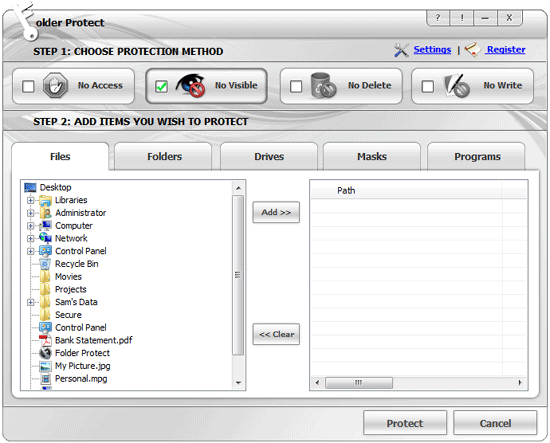550x443 pixels.
Task: Click the No Delete trash bin icon
Action: click(x=323, y=85)
